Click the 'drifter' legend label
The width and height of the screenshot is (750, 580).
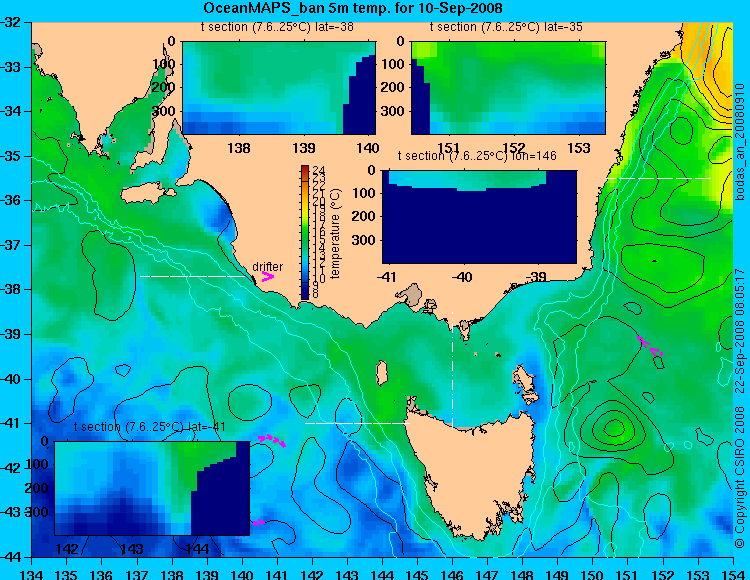tap(267, 266)
